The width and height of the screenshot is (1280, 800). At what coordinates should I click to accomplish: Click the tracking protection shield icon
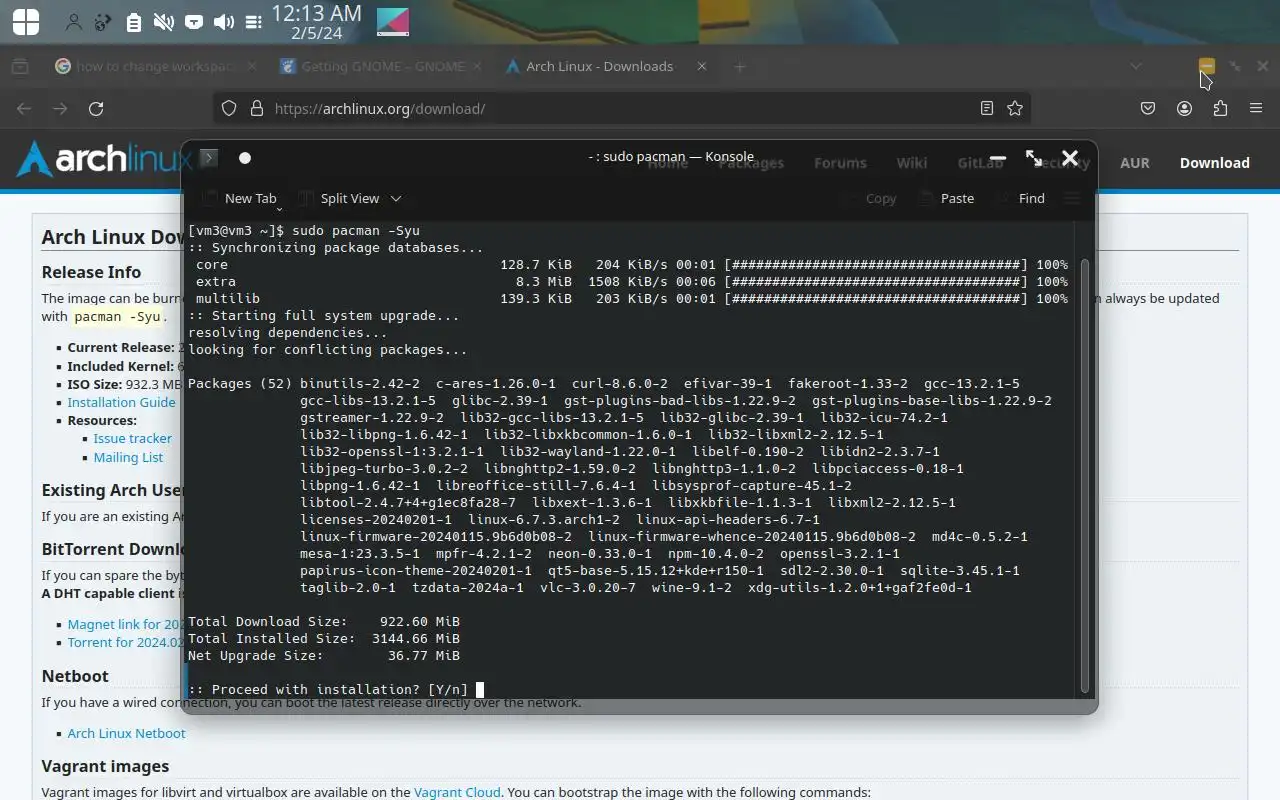(x=229, y=108)
